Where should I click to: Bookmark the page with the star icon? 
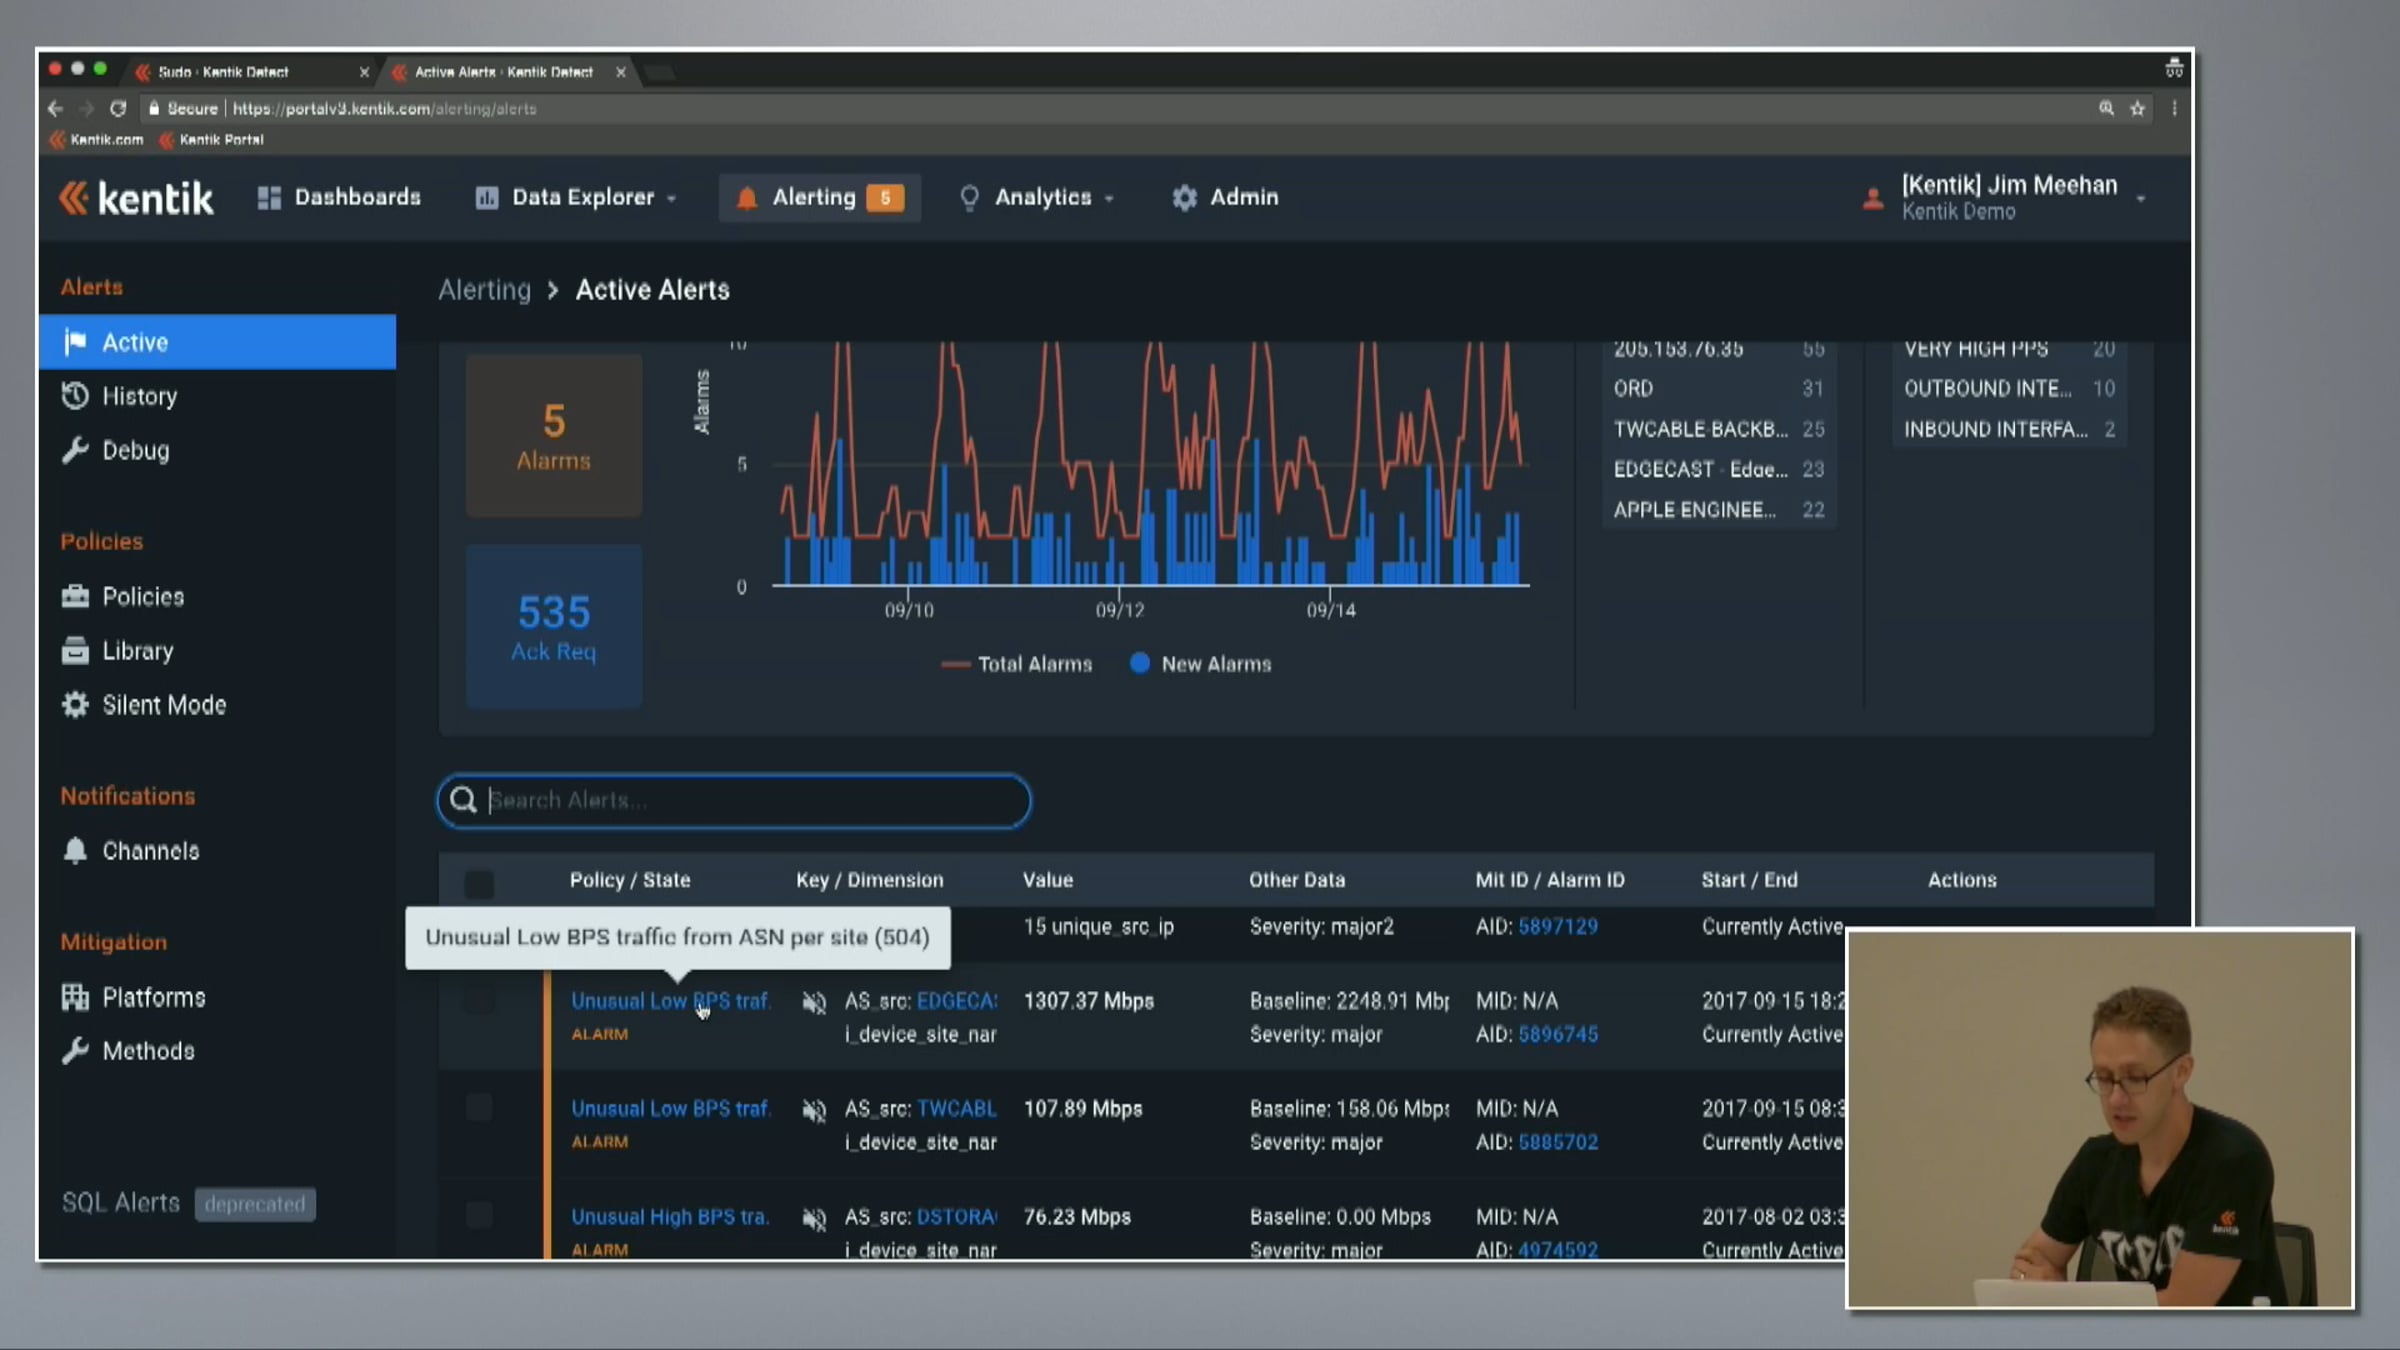(2137, 109)
